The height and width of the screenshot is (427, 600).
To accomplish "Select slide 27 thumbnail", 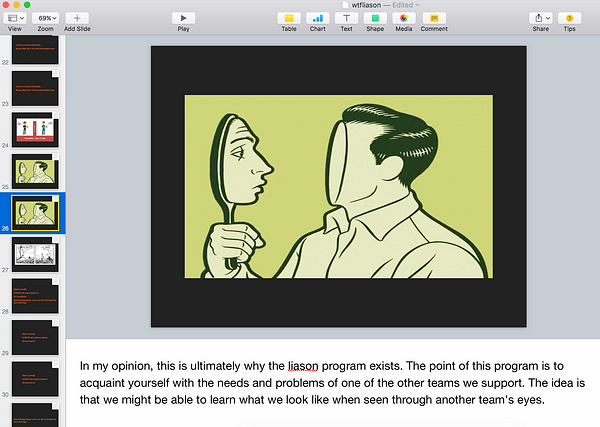I will [x=35, y=254].
